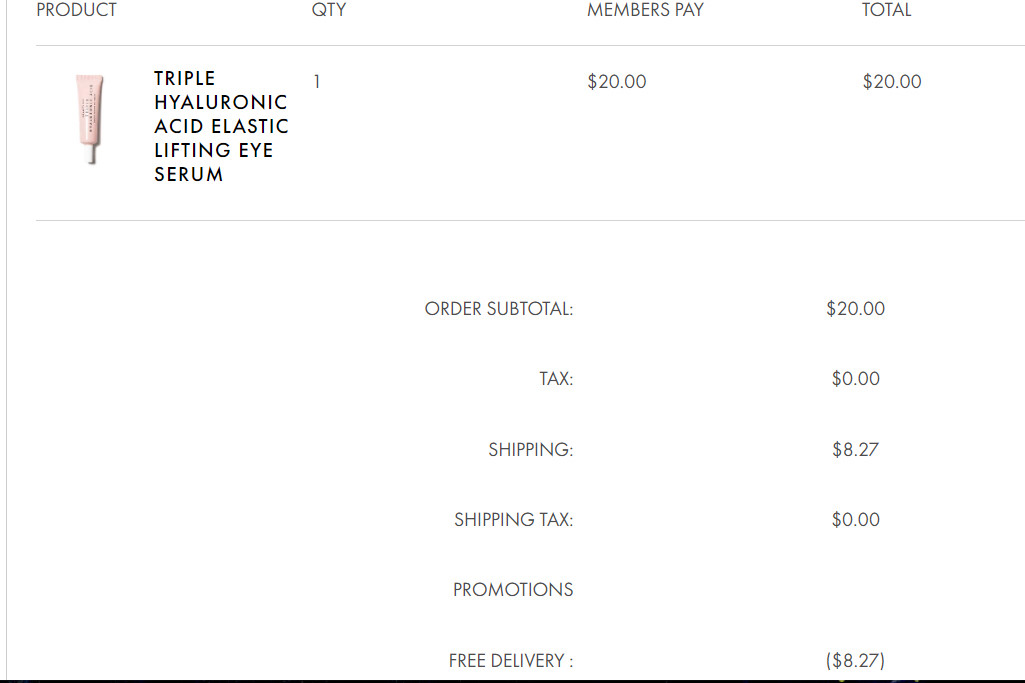Viewport: 1025px width, 683px height.
Task: Click the free delivery discount ($8.27)
Action: (x=855, y=660)
